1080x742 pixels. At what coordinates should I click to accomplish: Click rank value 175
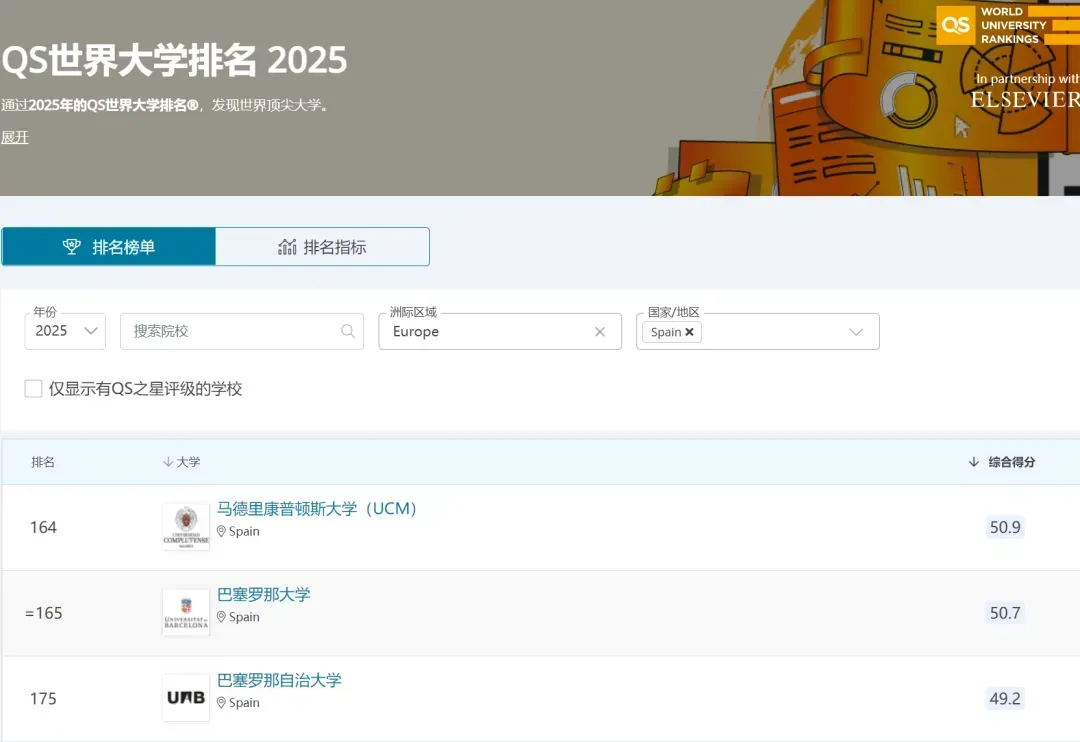(x=43, y=699)
